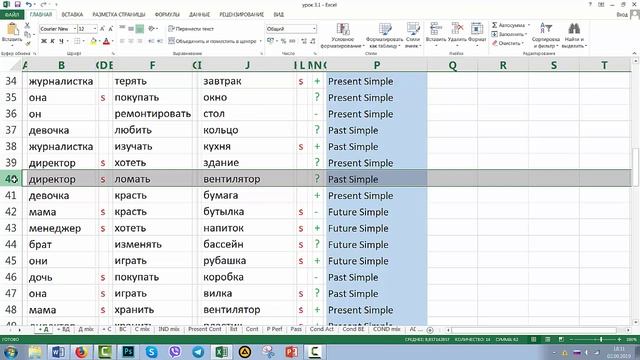Screen dimensions: 640x360
Task: Open the Общий number format dropdown
Action: pyautogui.click(x=314, y=29)
